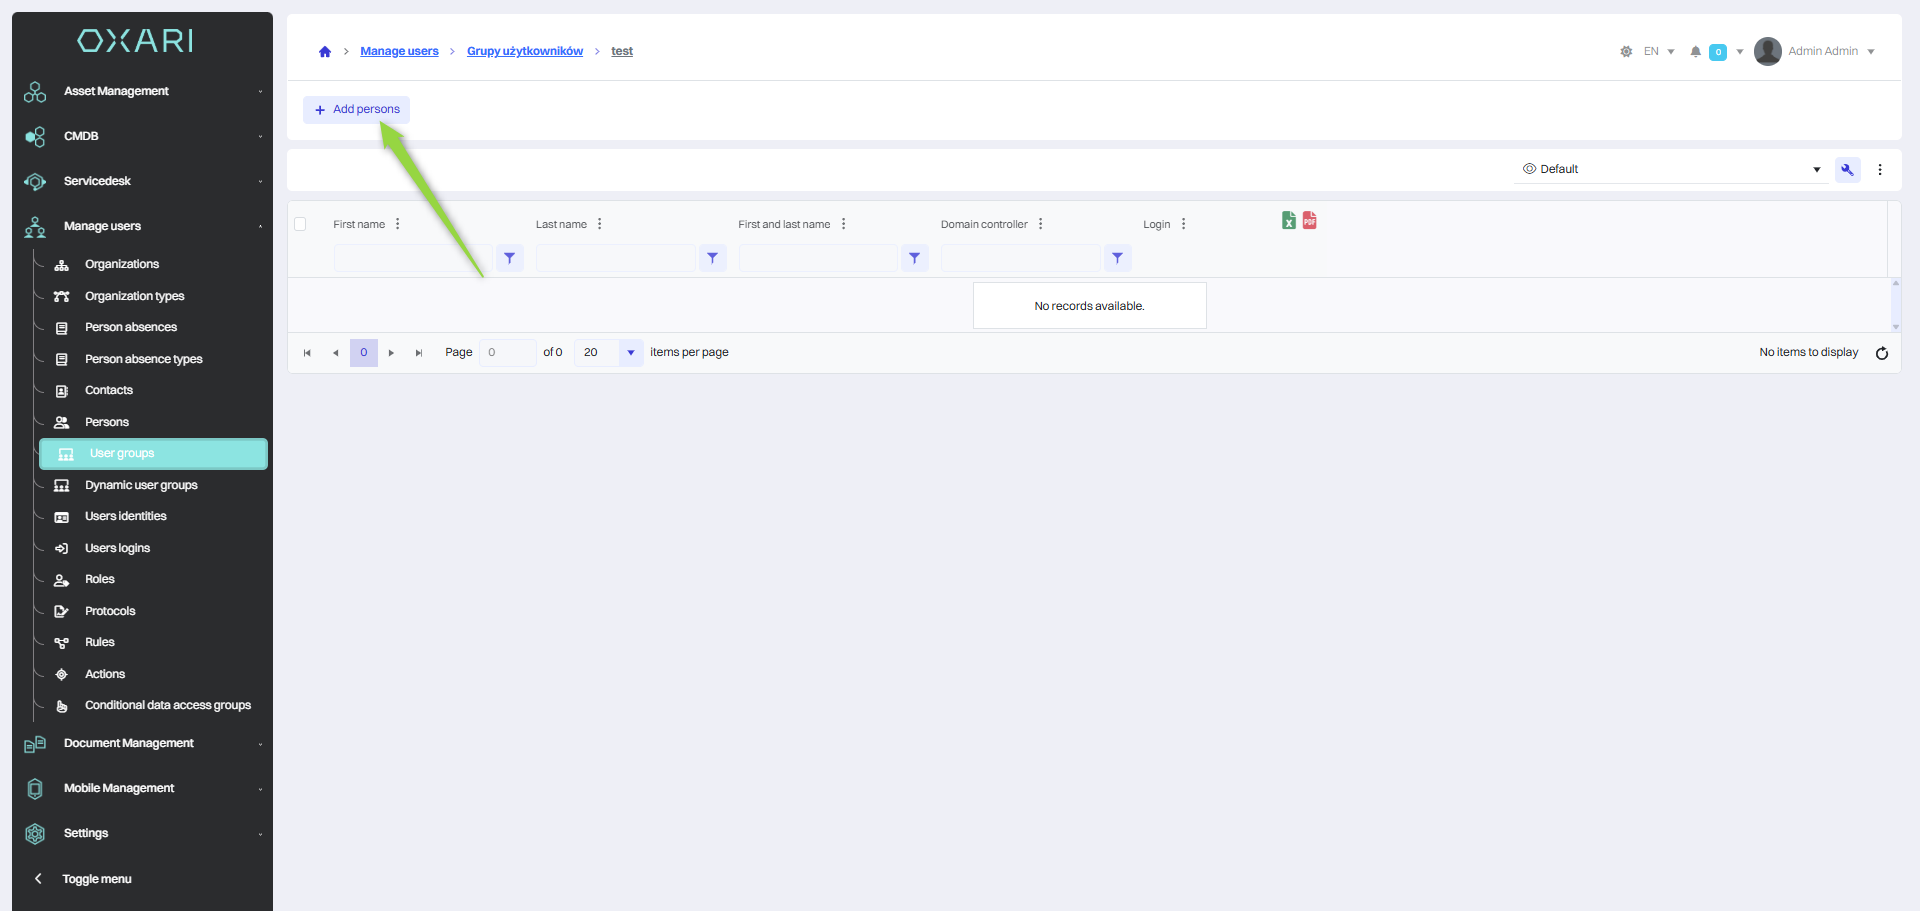The height and width of the screenshot is (911, 1920).
Task: Refresh the table with the reload icon
Action: [x=1881, y=353]
